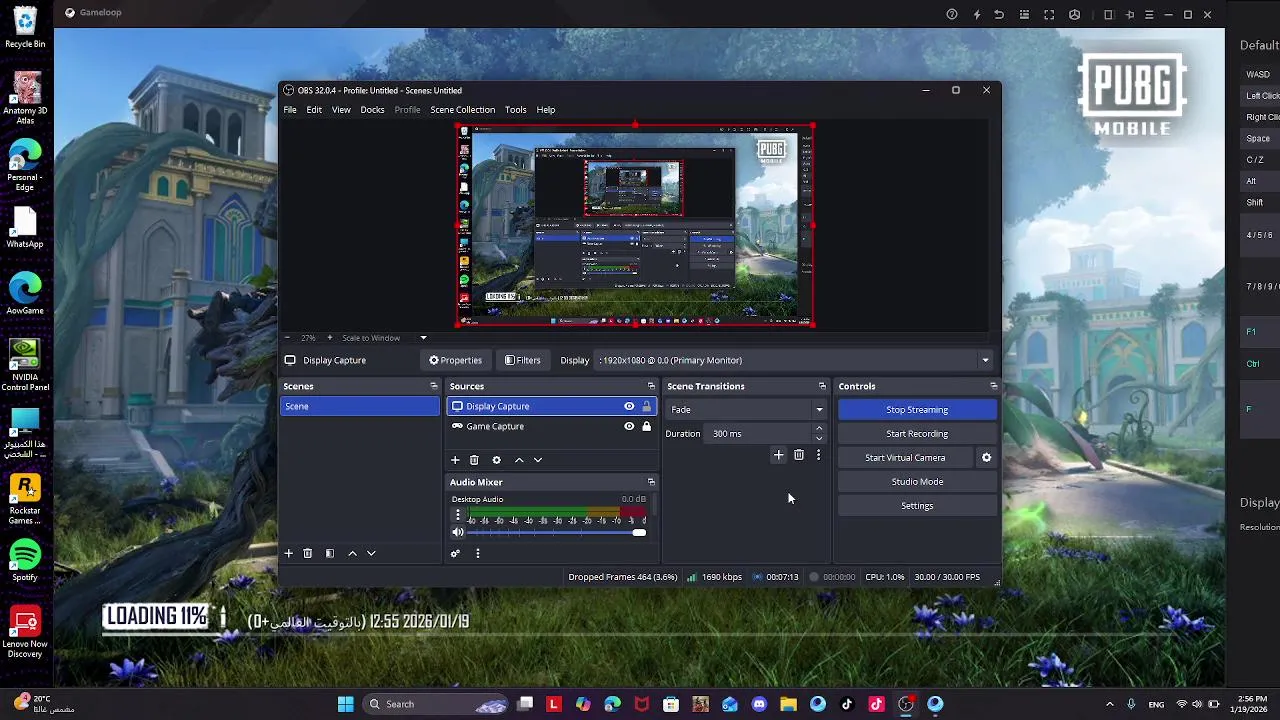Open the File menu
Viewport: 1280px width, 720px height.
pyautogui.click(x=289, y=110)
